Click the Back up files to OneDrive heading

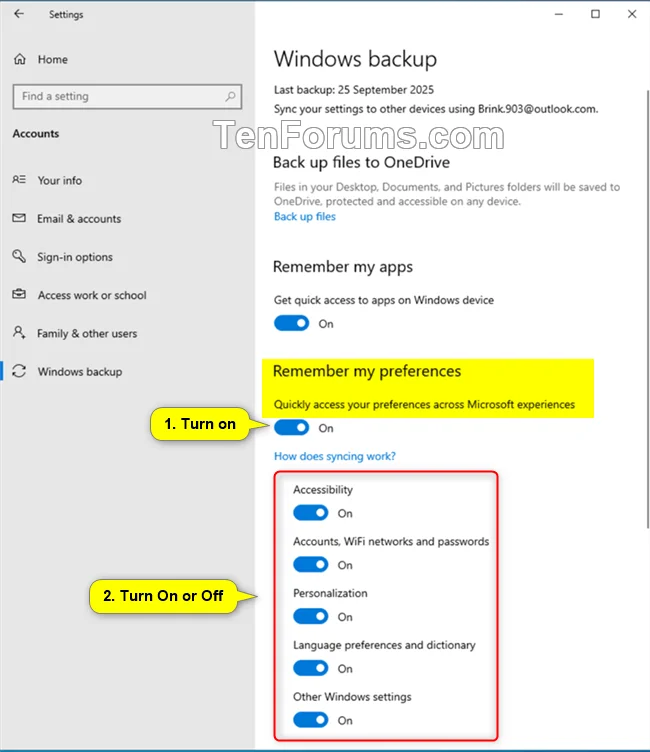point(361,163)
